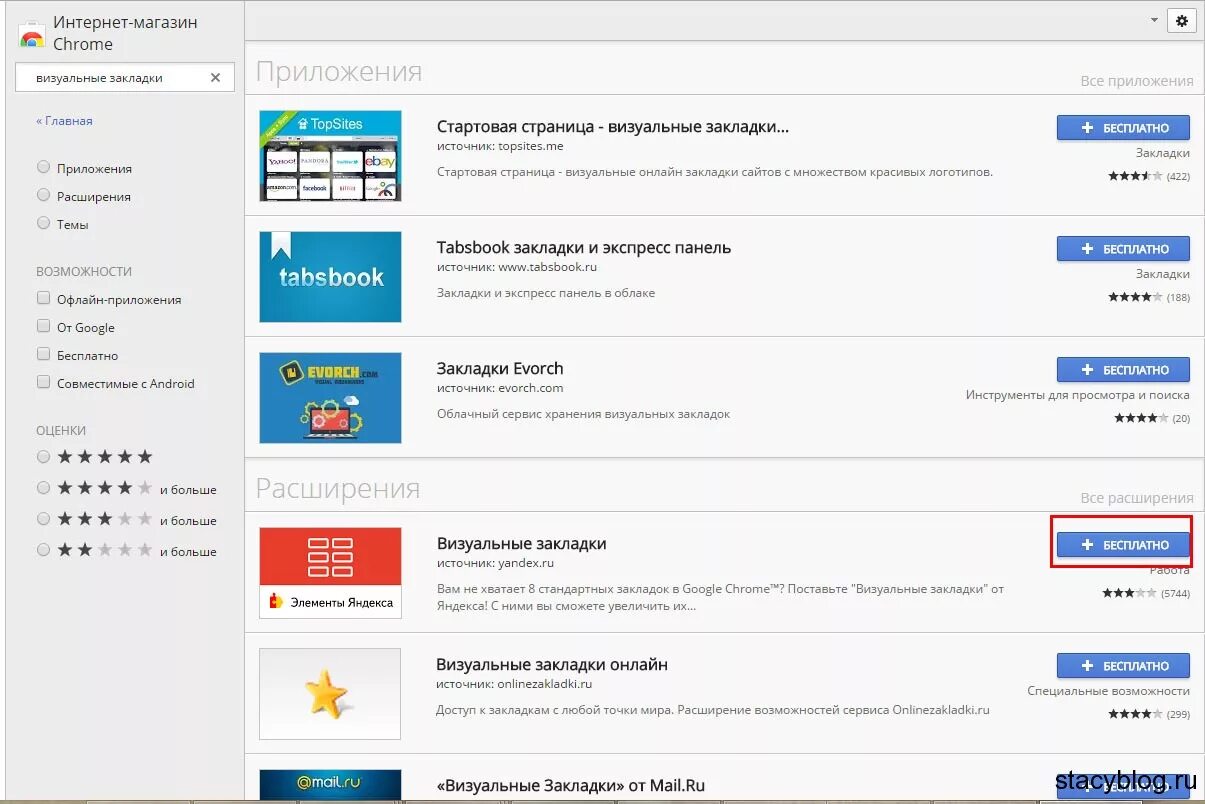Open 'Элементы Яндекса' extension thumbnail
The height and width of the screenshot is (804, 1205).
pos(330,572)
